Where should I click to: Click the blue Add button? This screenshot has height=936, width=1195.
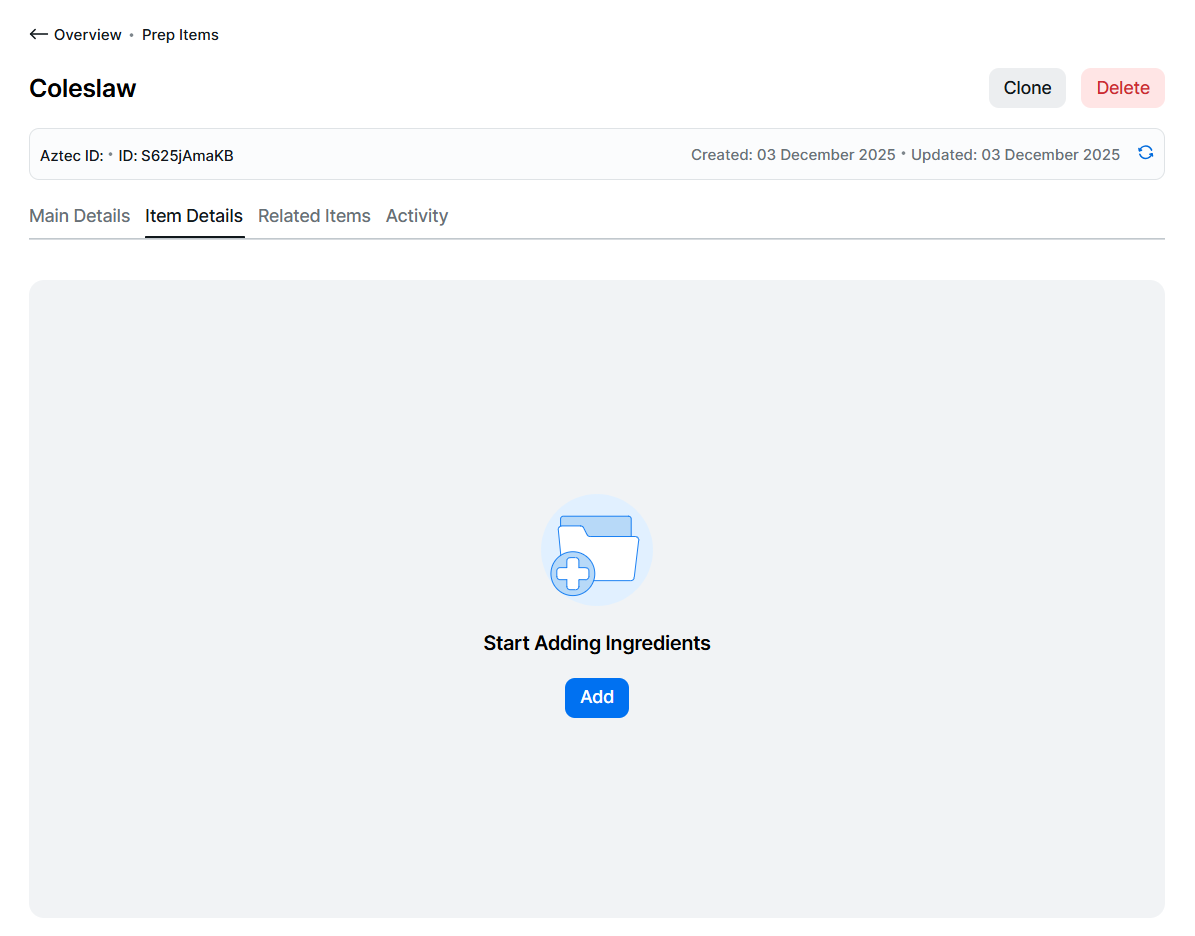tap(596, 698)
